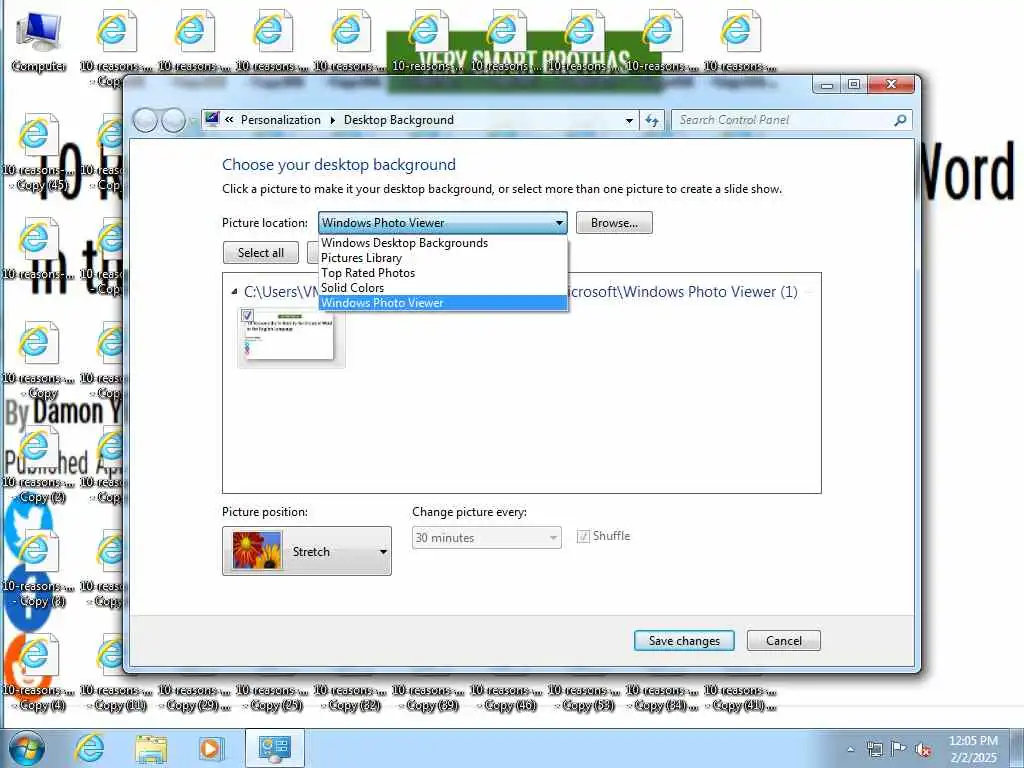Launch Internet Explorer from the taskbar
The width and height of the screenshot is (1024, 768).
coord(89,748)
